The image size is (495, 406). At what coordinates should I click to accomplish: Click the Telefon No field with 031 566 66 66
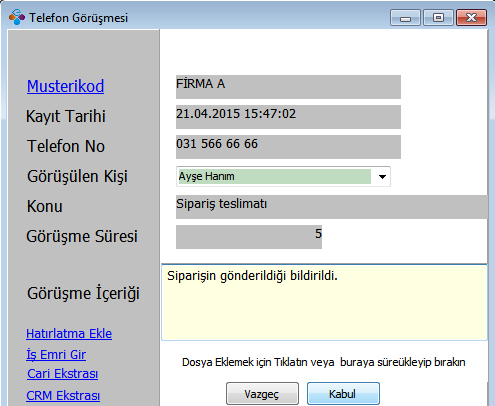pyautogui.click(x=288, y=147)
